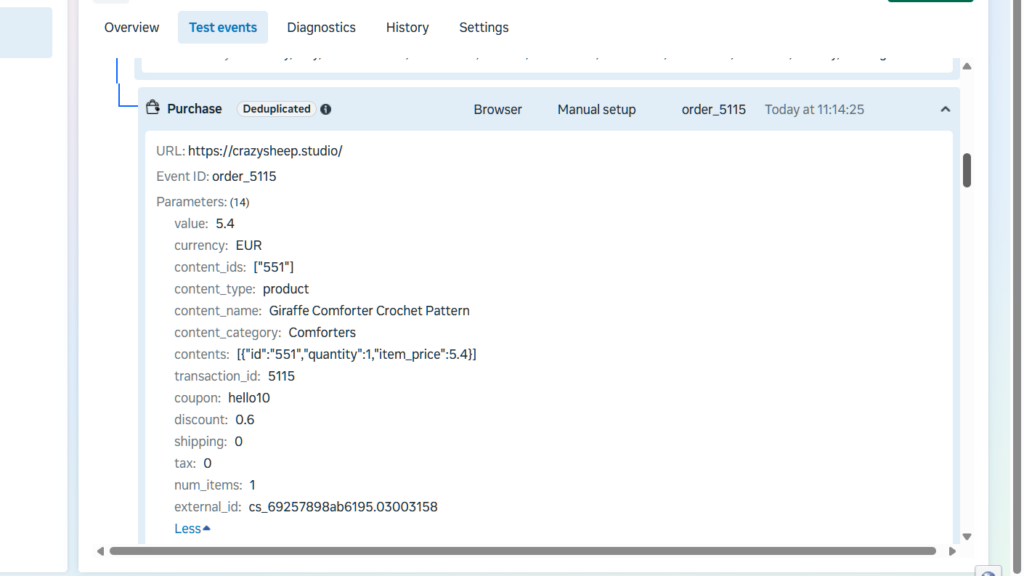Go to the History tab
The image size is (1024, 576).
[x=407, y=28]
